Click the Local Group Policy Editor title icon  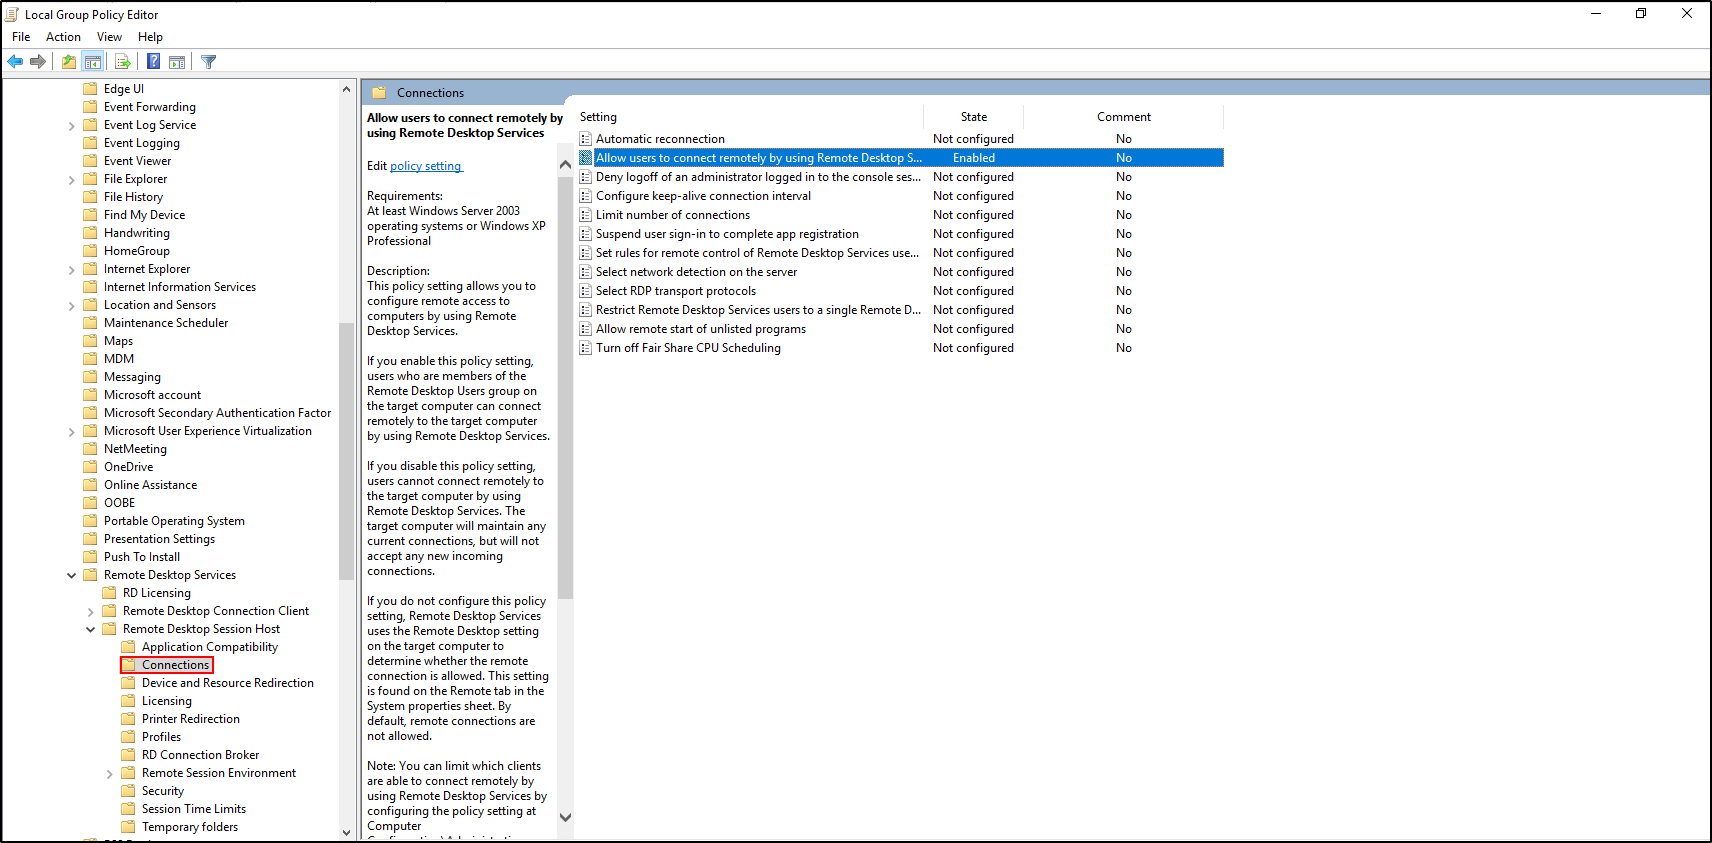(12, 14)
